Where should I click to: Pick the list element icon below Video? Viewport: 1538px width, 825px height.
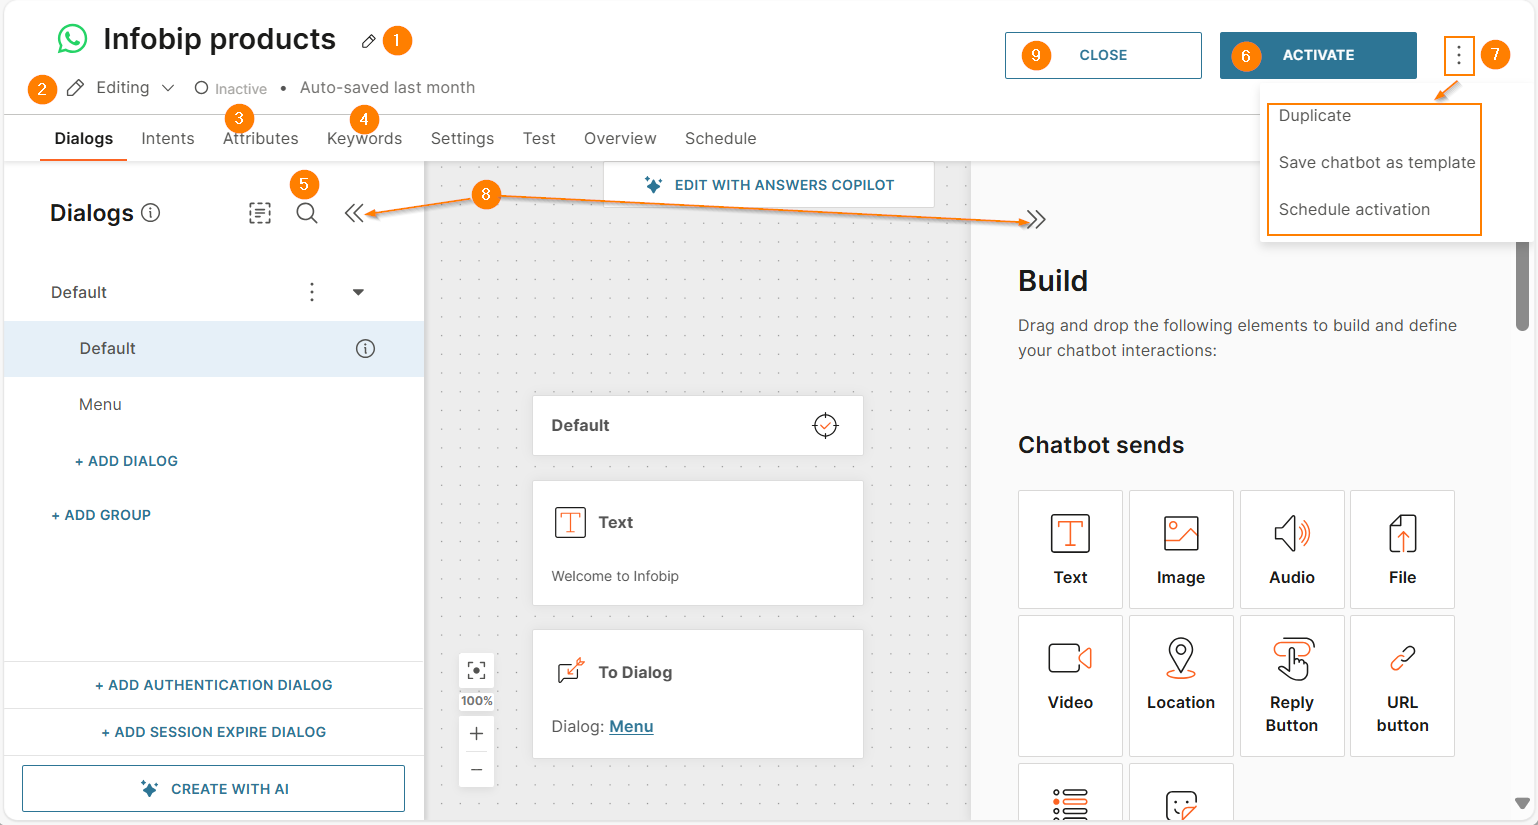(x=1070, y=803)
